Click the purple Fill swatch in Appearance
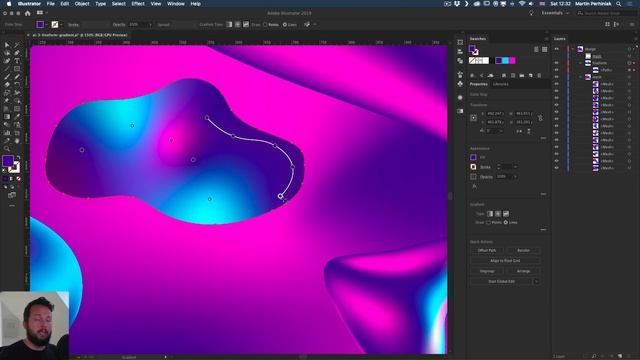The image size is (640, 360). pyautogui.click(x=473, y=157)
